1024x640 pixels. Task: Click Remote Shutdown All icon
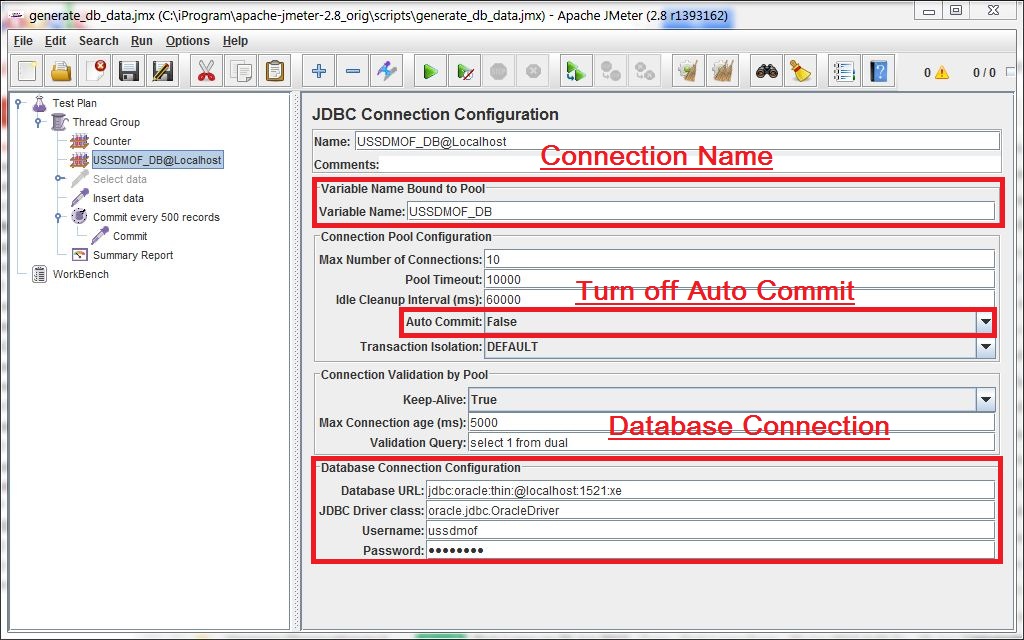(645, 71)
